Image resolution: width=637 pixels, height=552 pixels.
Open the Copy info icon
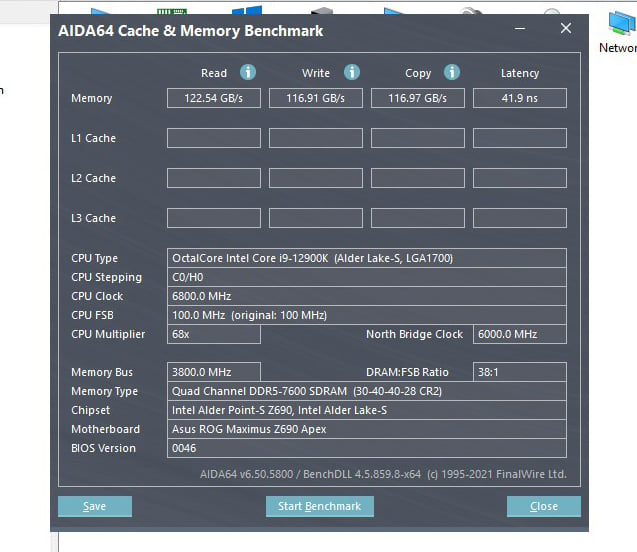coord(452,73)
